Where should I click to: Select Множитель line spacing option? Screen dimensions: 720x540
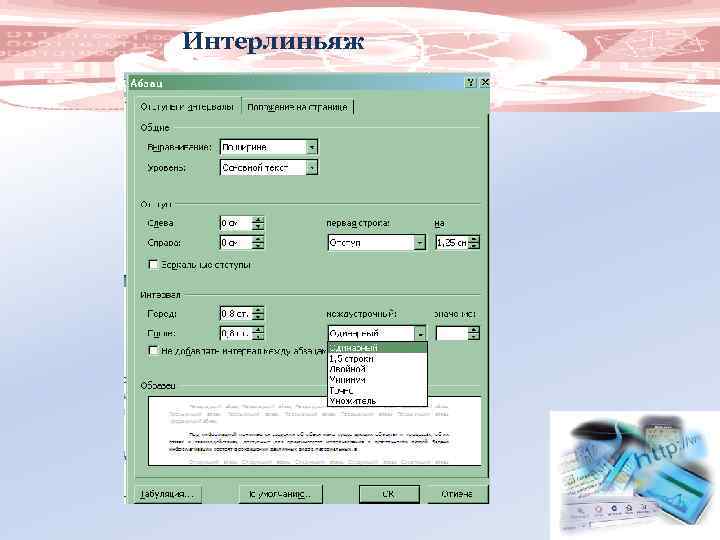pyautogui.click(x=377, y=401)
